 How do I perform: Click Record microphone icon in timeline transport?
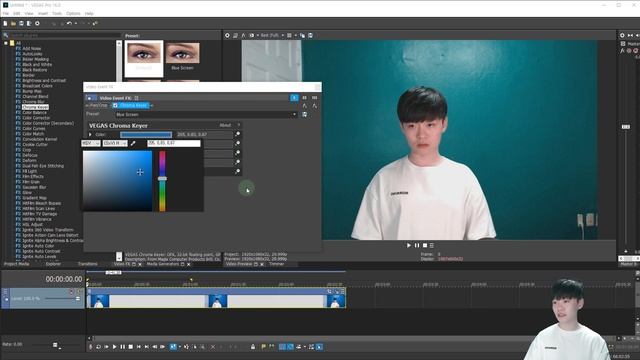click(91, 347)
